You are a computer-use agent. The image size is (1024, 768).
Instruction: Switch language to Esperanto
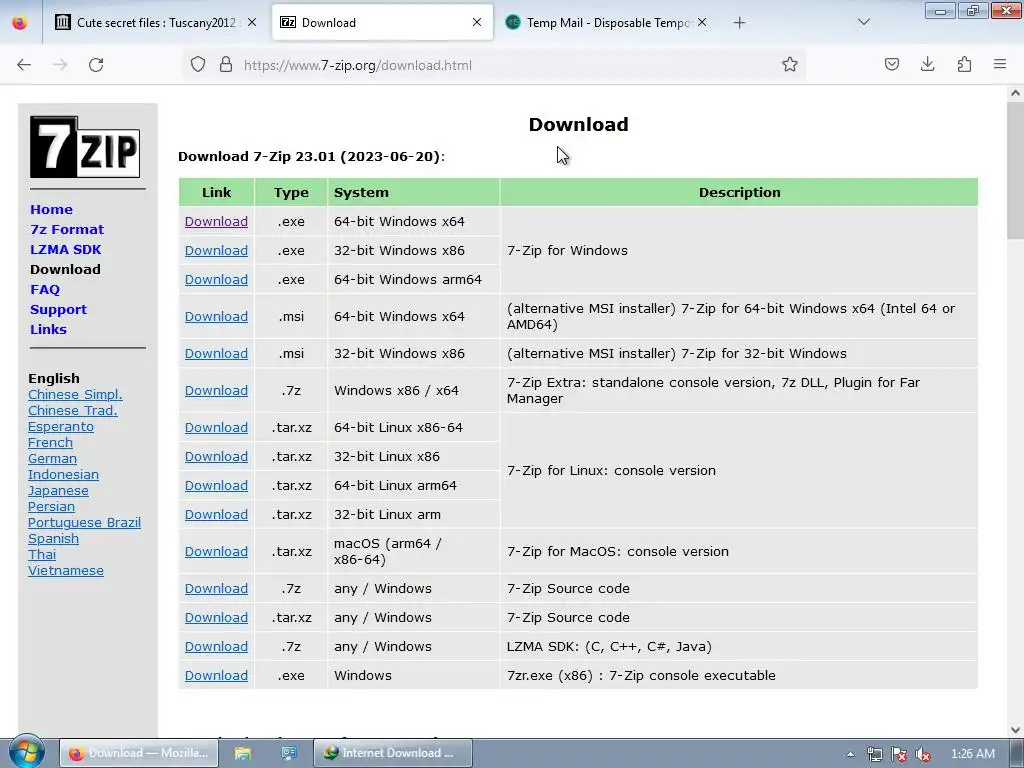click(61, 427)
